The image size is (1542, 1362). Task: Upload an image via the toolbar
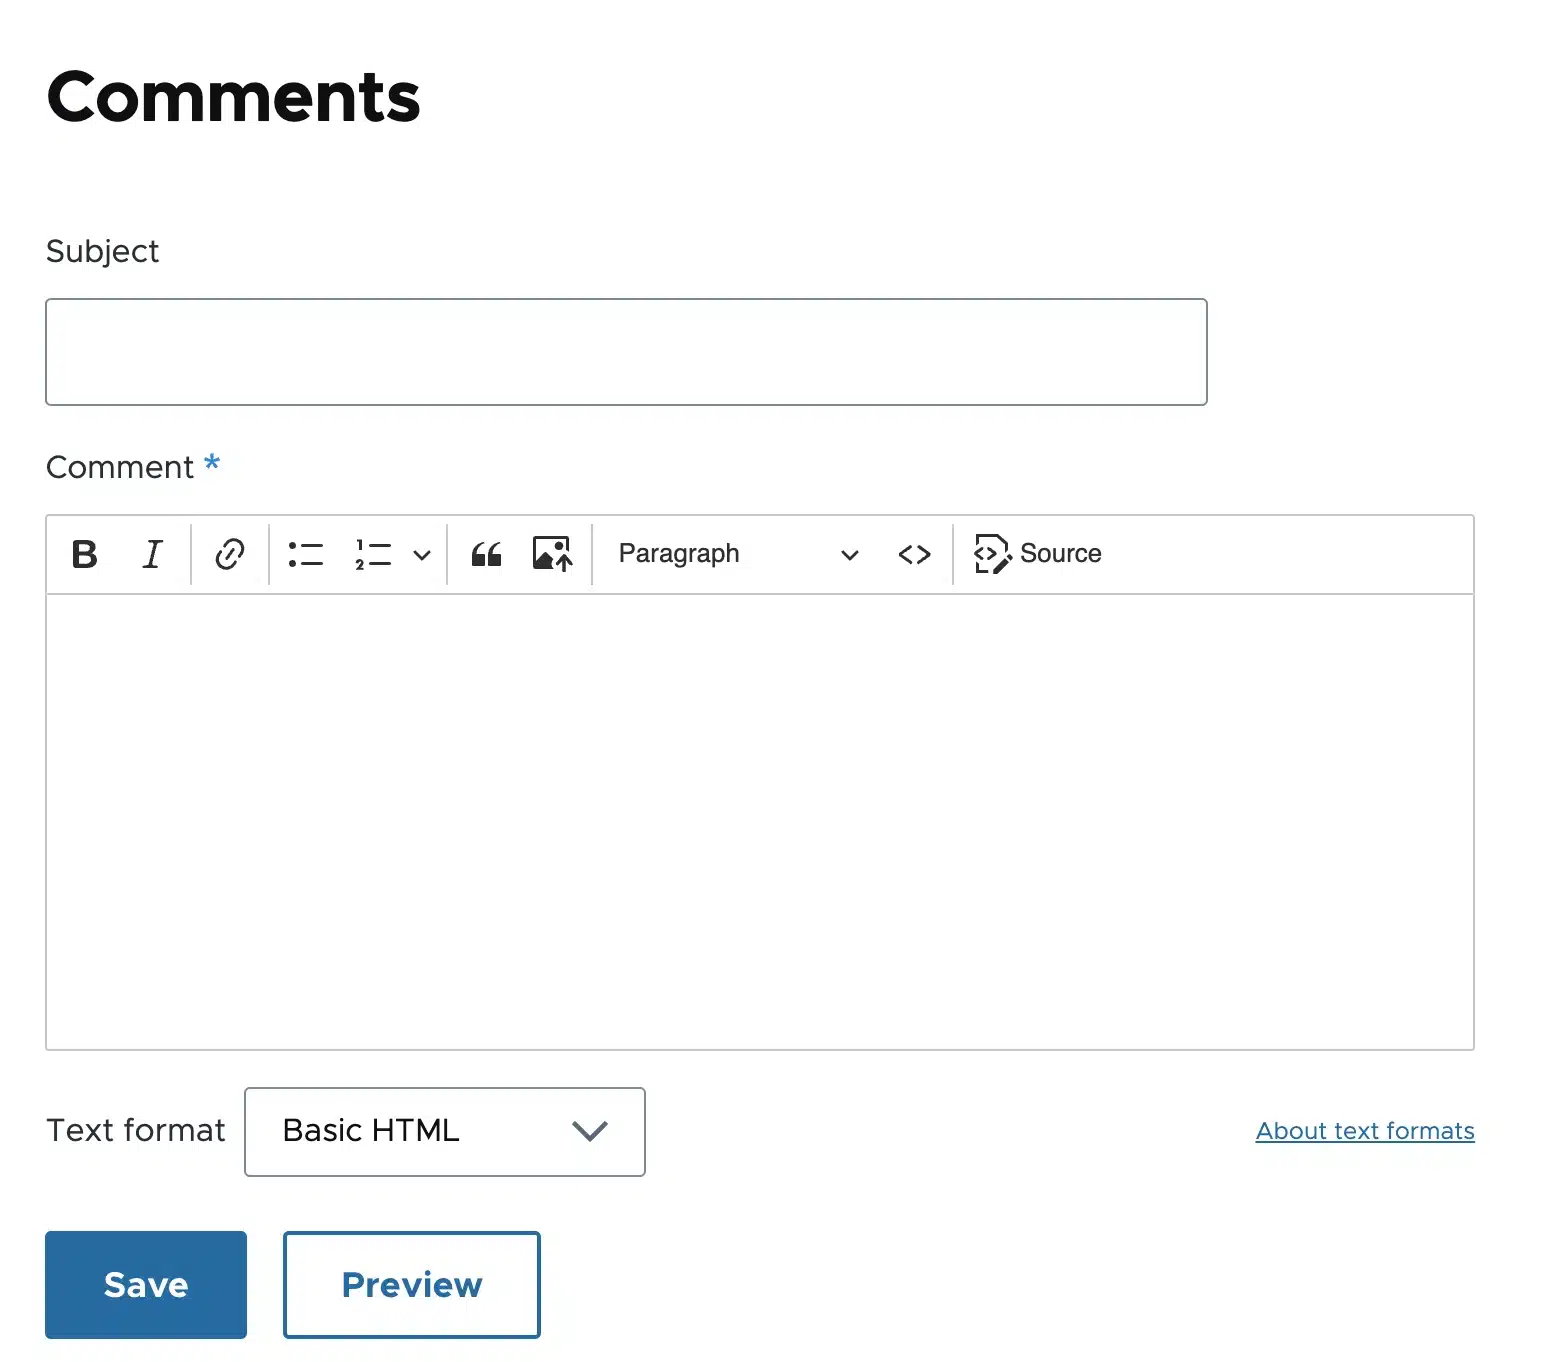click(x=552, y=554)
